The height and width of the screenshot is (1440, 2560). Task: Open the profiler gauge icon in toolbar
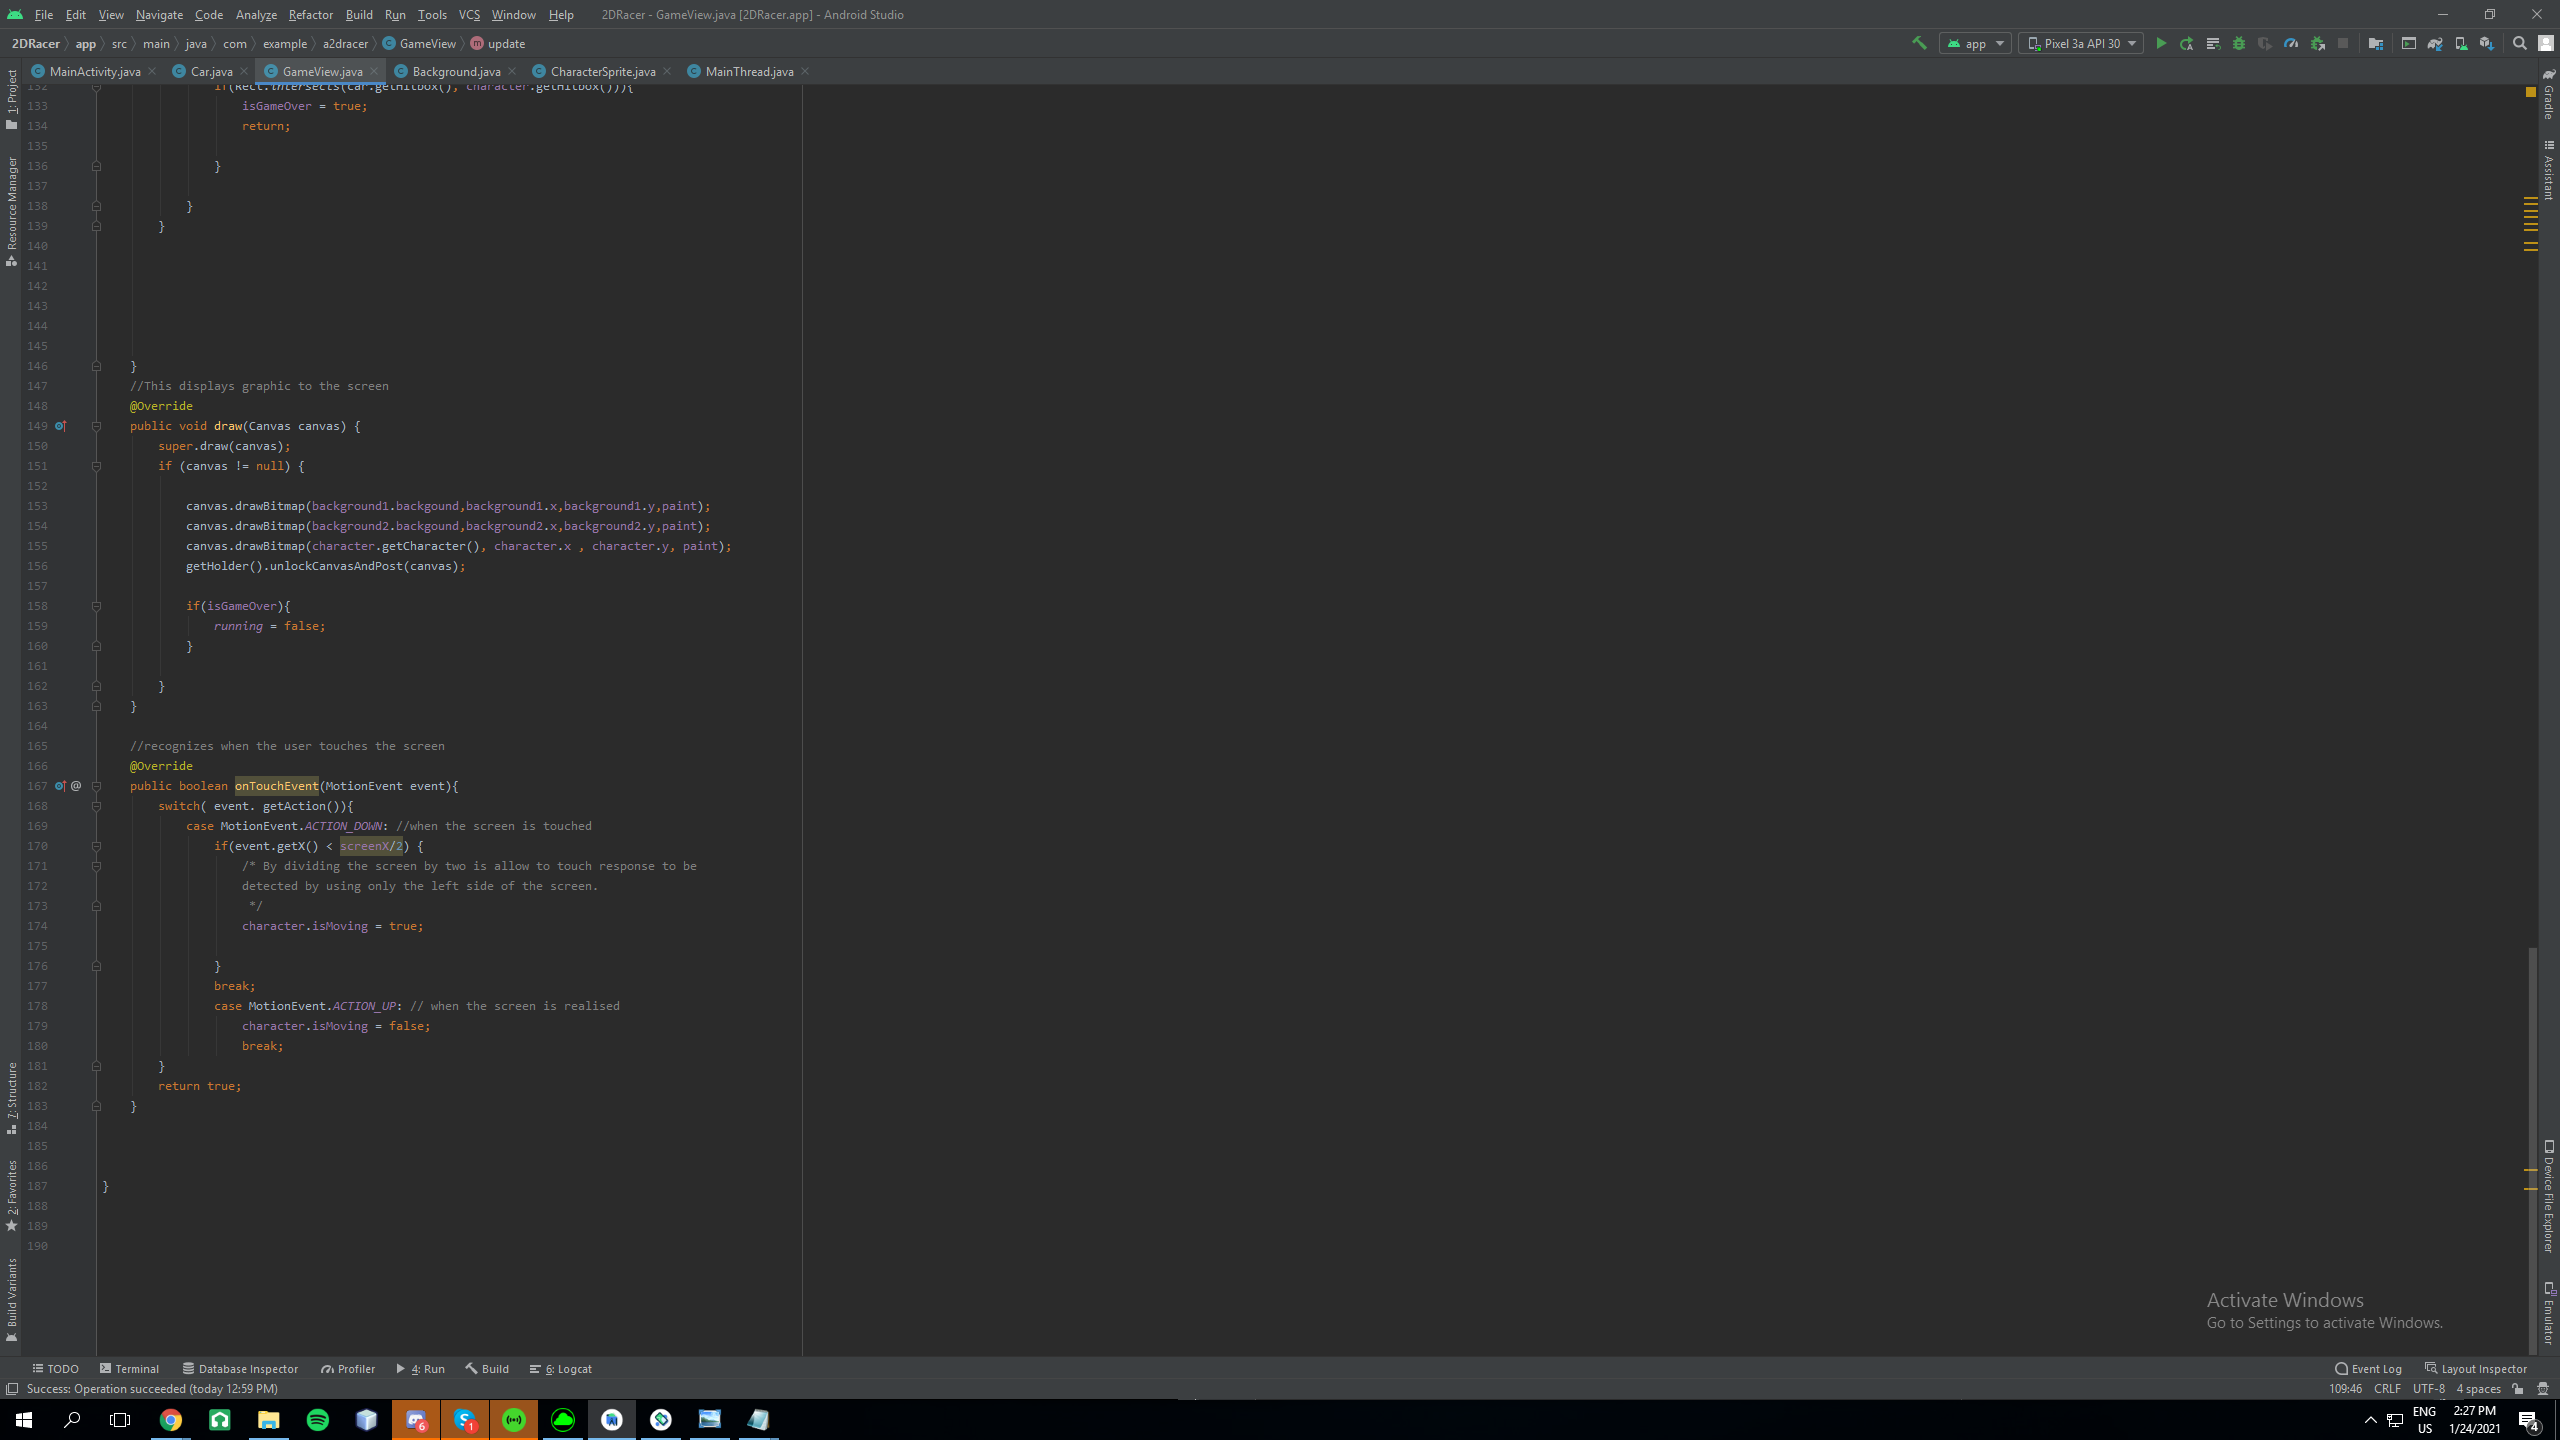(2291, 43)
